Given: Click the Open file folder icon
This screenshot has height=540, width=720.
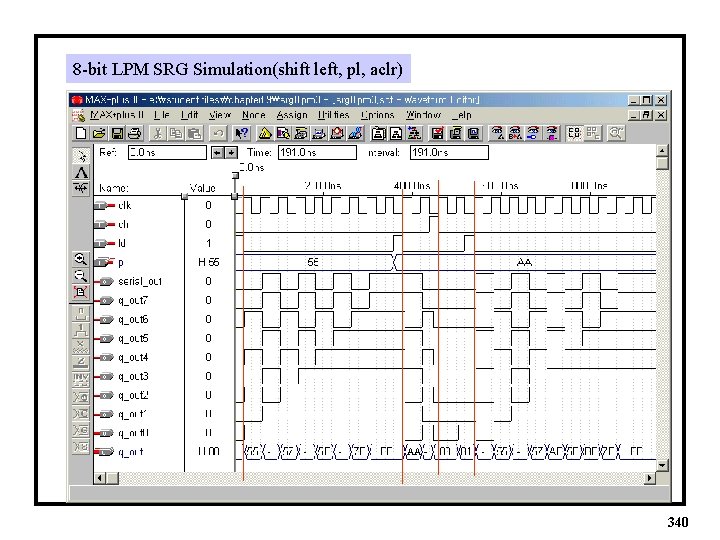Looking at the screenshot, I should (x=99, y=133).
